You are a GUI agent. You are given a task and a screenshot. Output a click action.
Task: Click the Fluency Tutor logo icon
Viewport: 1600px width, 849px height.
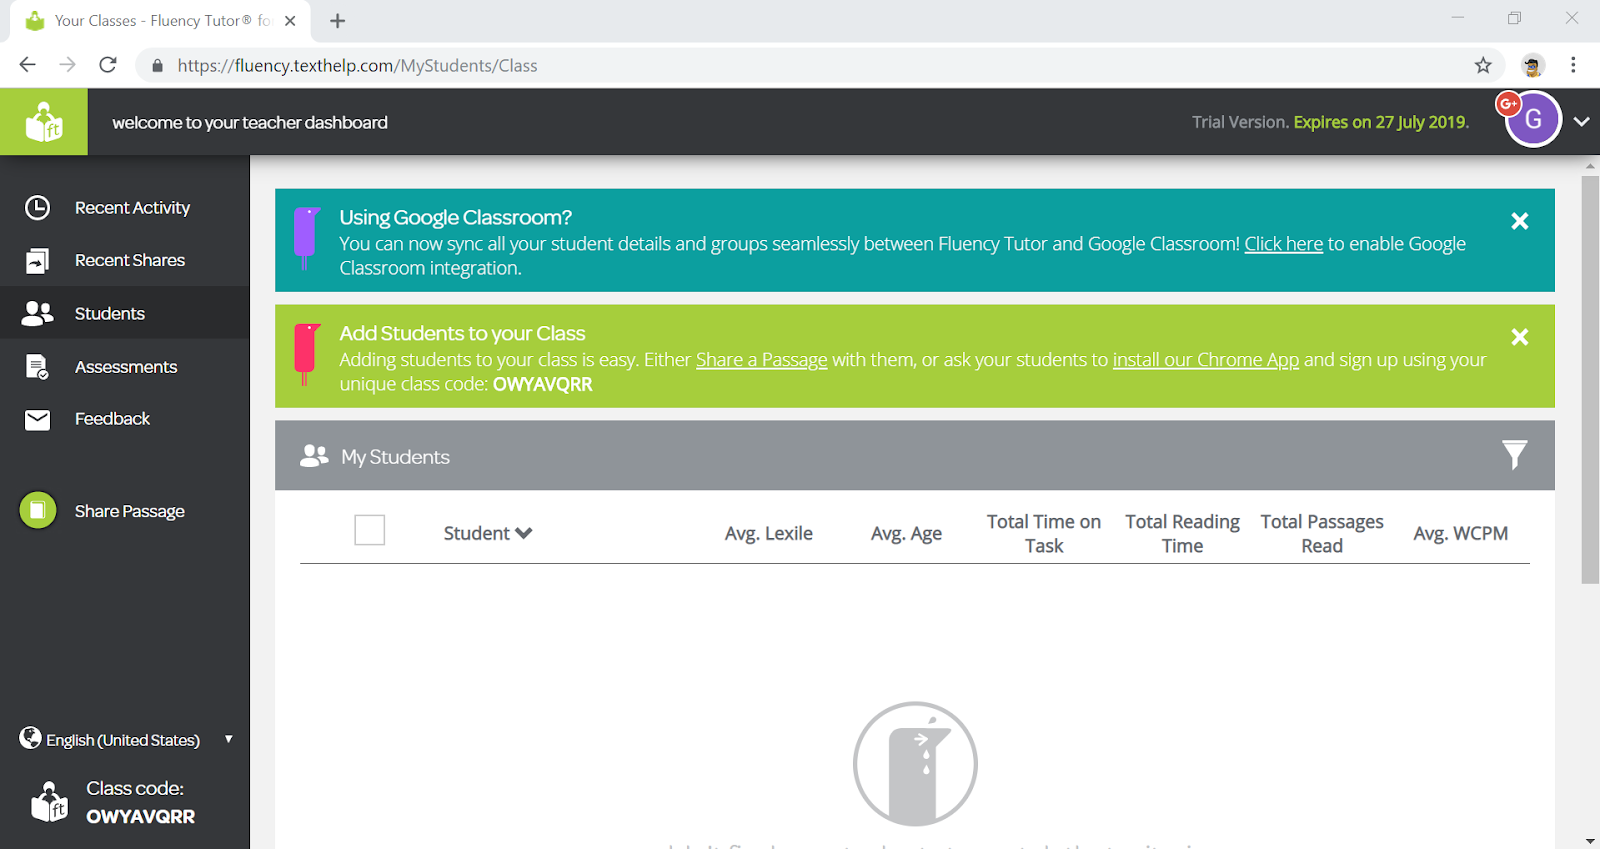44,122
